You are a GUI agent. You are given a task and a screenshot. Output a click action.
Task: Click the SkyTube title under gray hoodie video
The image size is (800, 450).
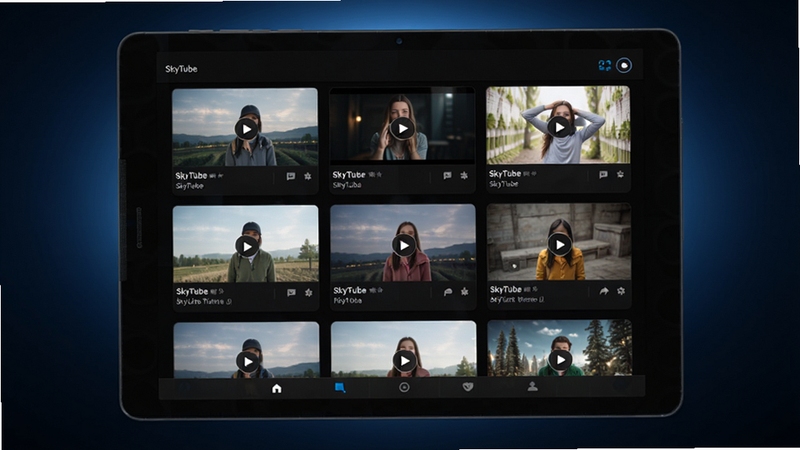pyautogui.click(x=191, y=176)
